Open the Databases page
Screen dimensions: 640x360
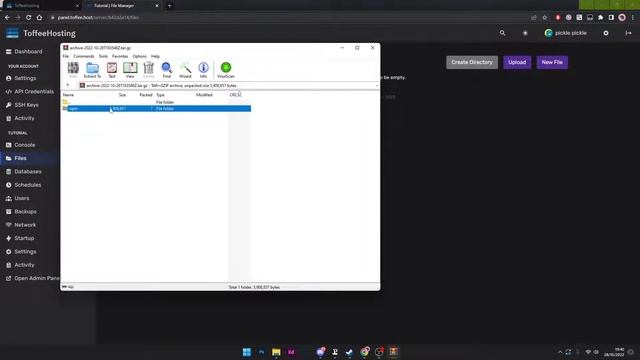coord(24,172)
